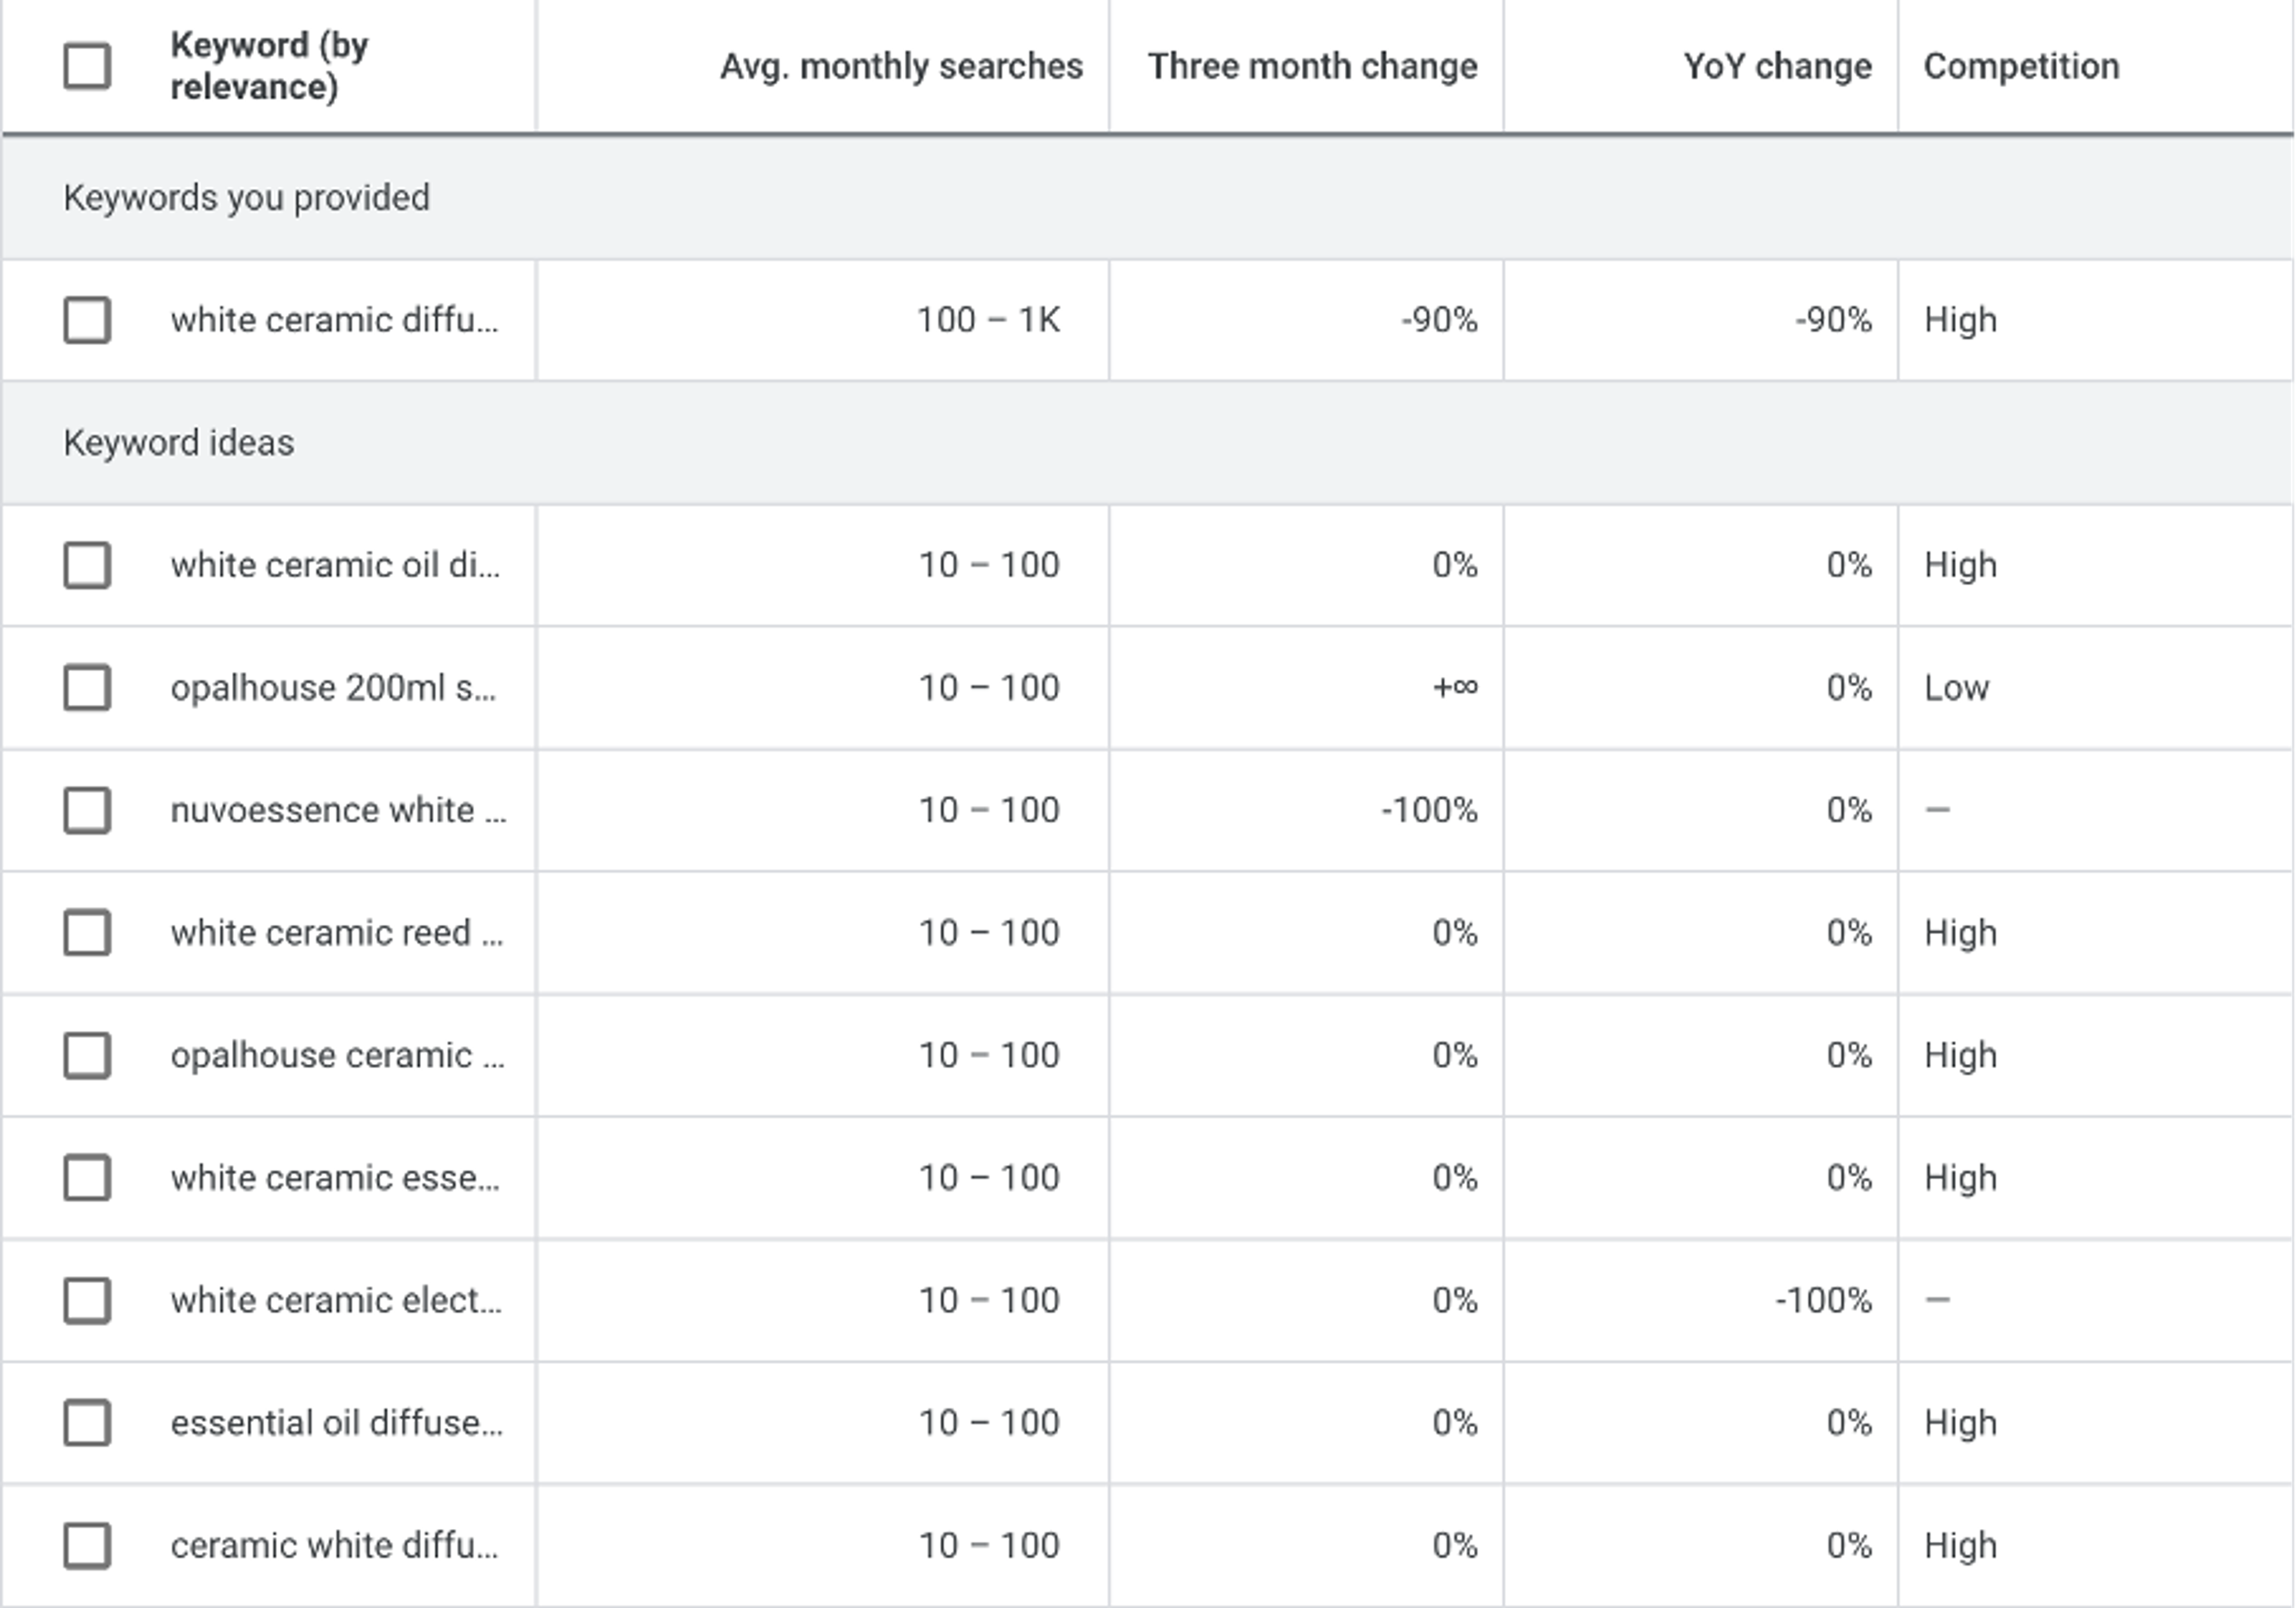This screenshot has height=1608, width=2296.
Task: Sort by the Competition column header
Action: click(2021, 66)
